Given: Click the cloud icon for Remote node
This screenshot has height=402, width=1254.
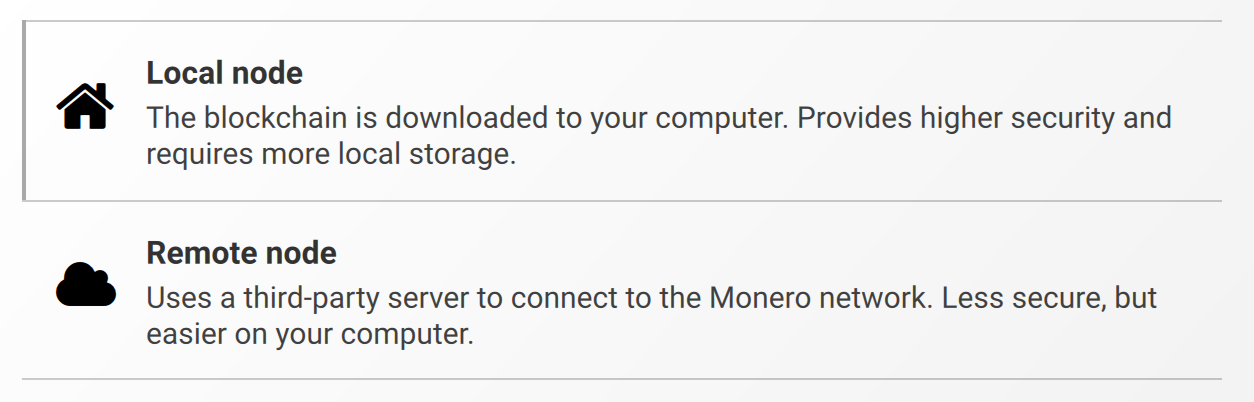Looking at the screenshot, I should [x=85, y=285].
